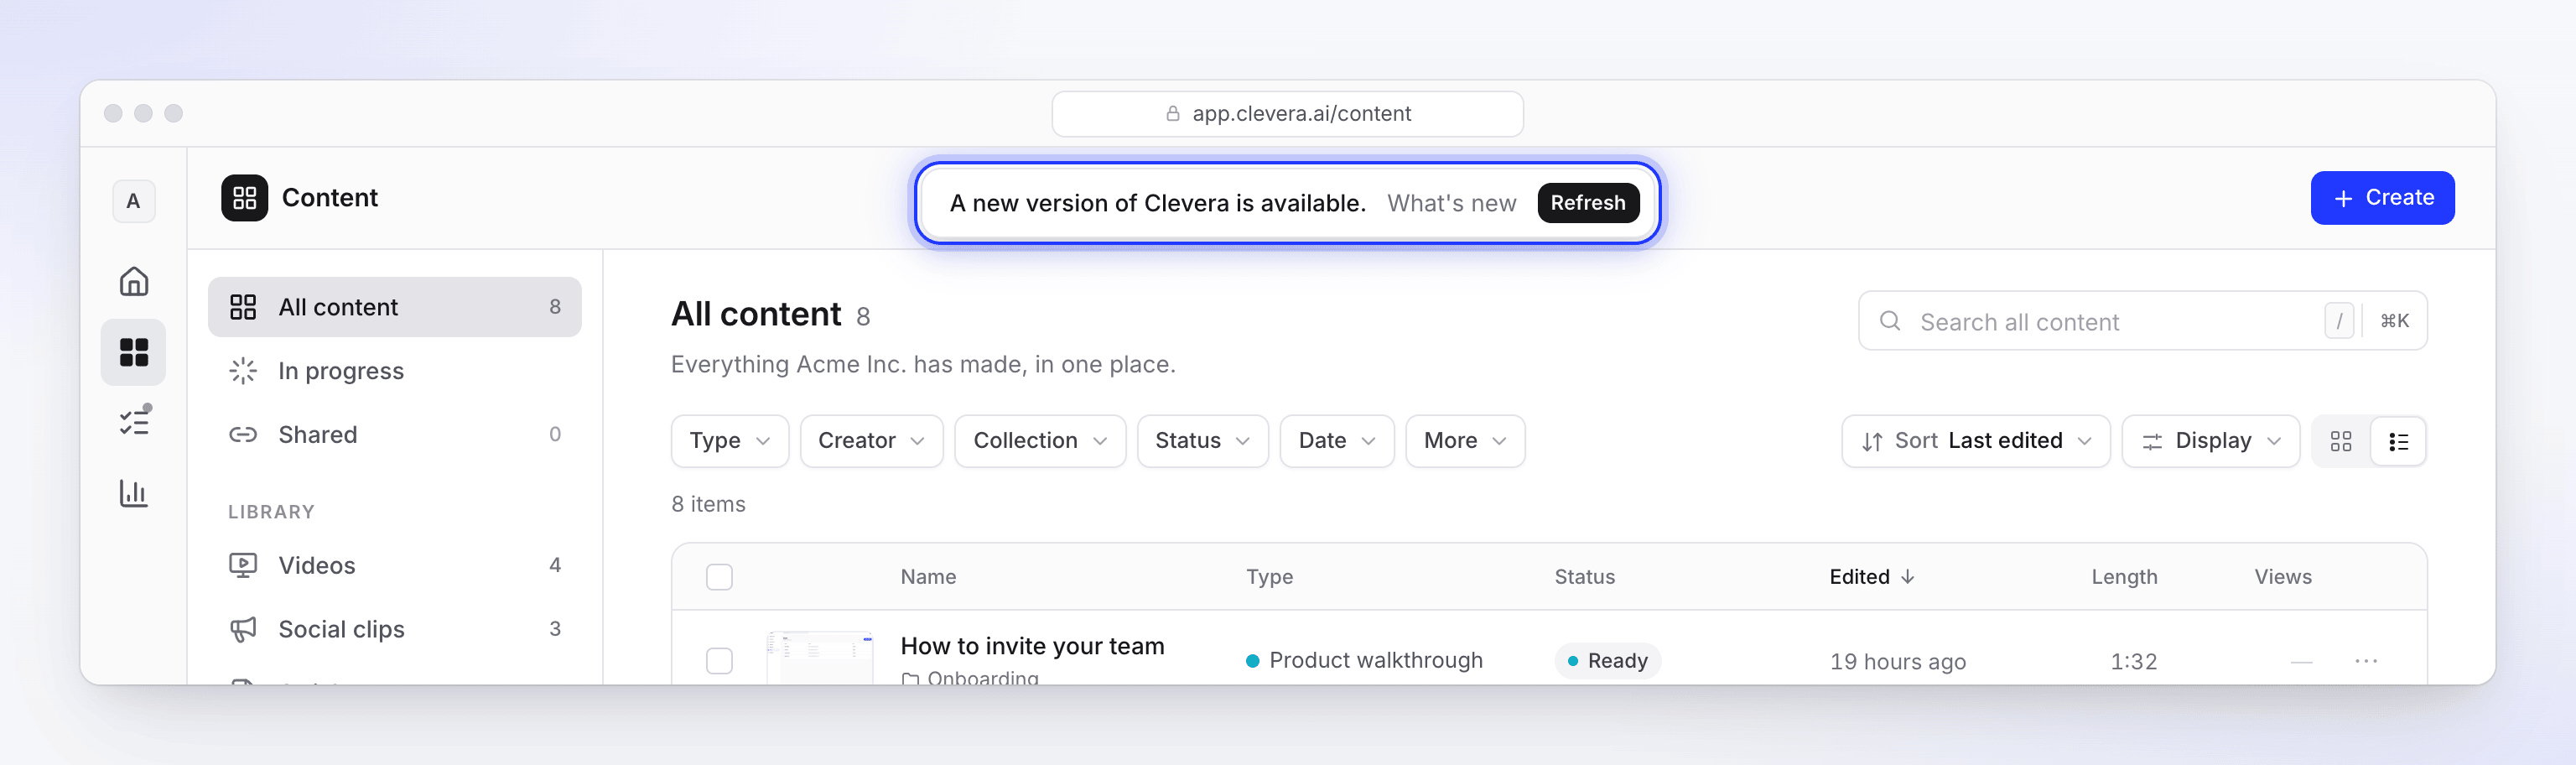Image resolution: width=2576 pixels, height=765 pixels.
Task: Focus the Search all content field
Action: (x=2142, y=321)
